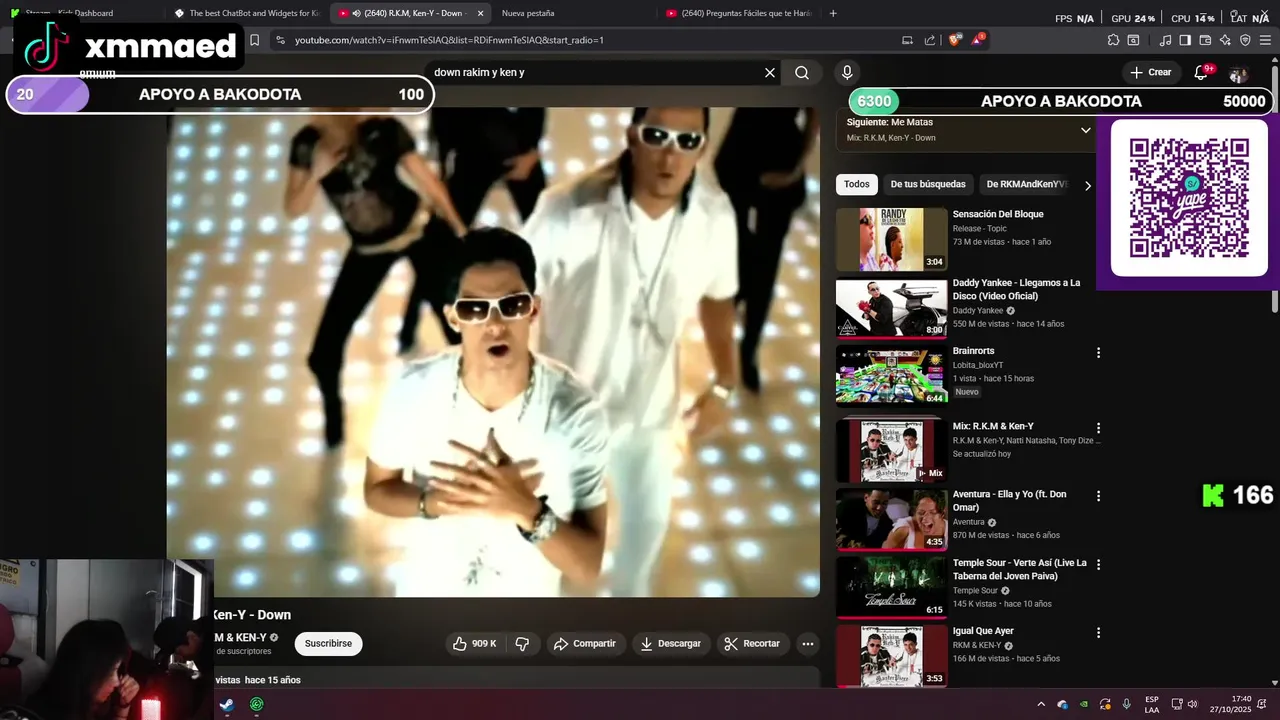The height and width of the screenshot is (720, 1280).
Task: Click the playing video frame to pause
Action: tap(493, 352)
